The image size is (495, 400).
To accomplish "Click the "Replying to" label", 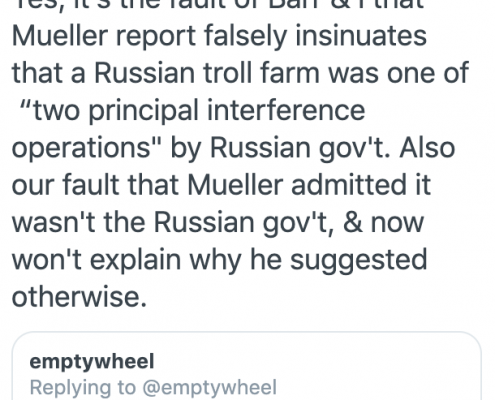I will pyautogui.click(x=83, y=388).
